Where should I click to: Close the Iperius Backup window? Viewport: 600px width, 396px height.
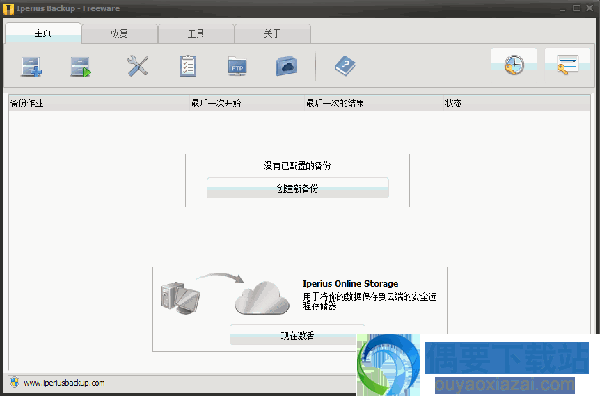pyautogui.click(x=590, y=8)
